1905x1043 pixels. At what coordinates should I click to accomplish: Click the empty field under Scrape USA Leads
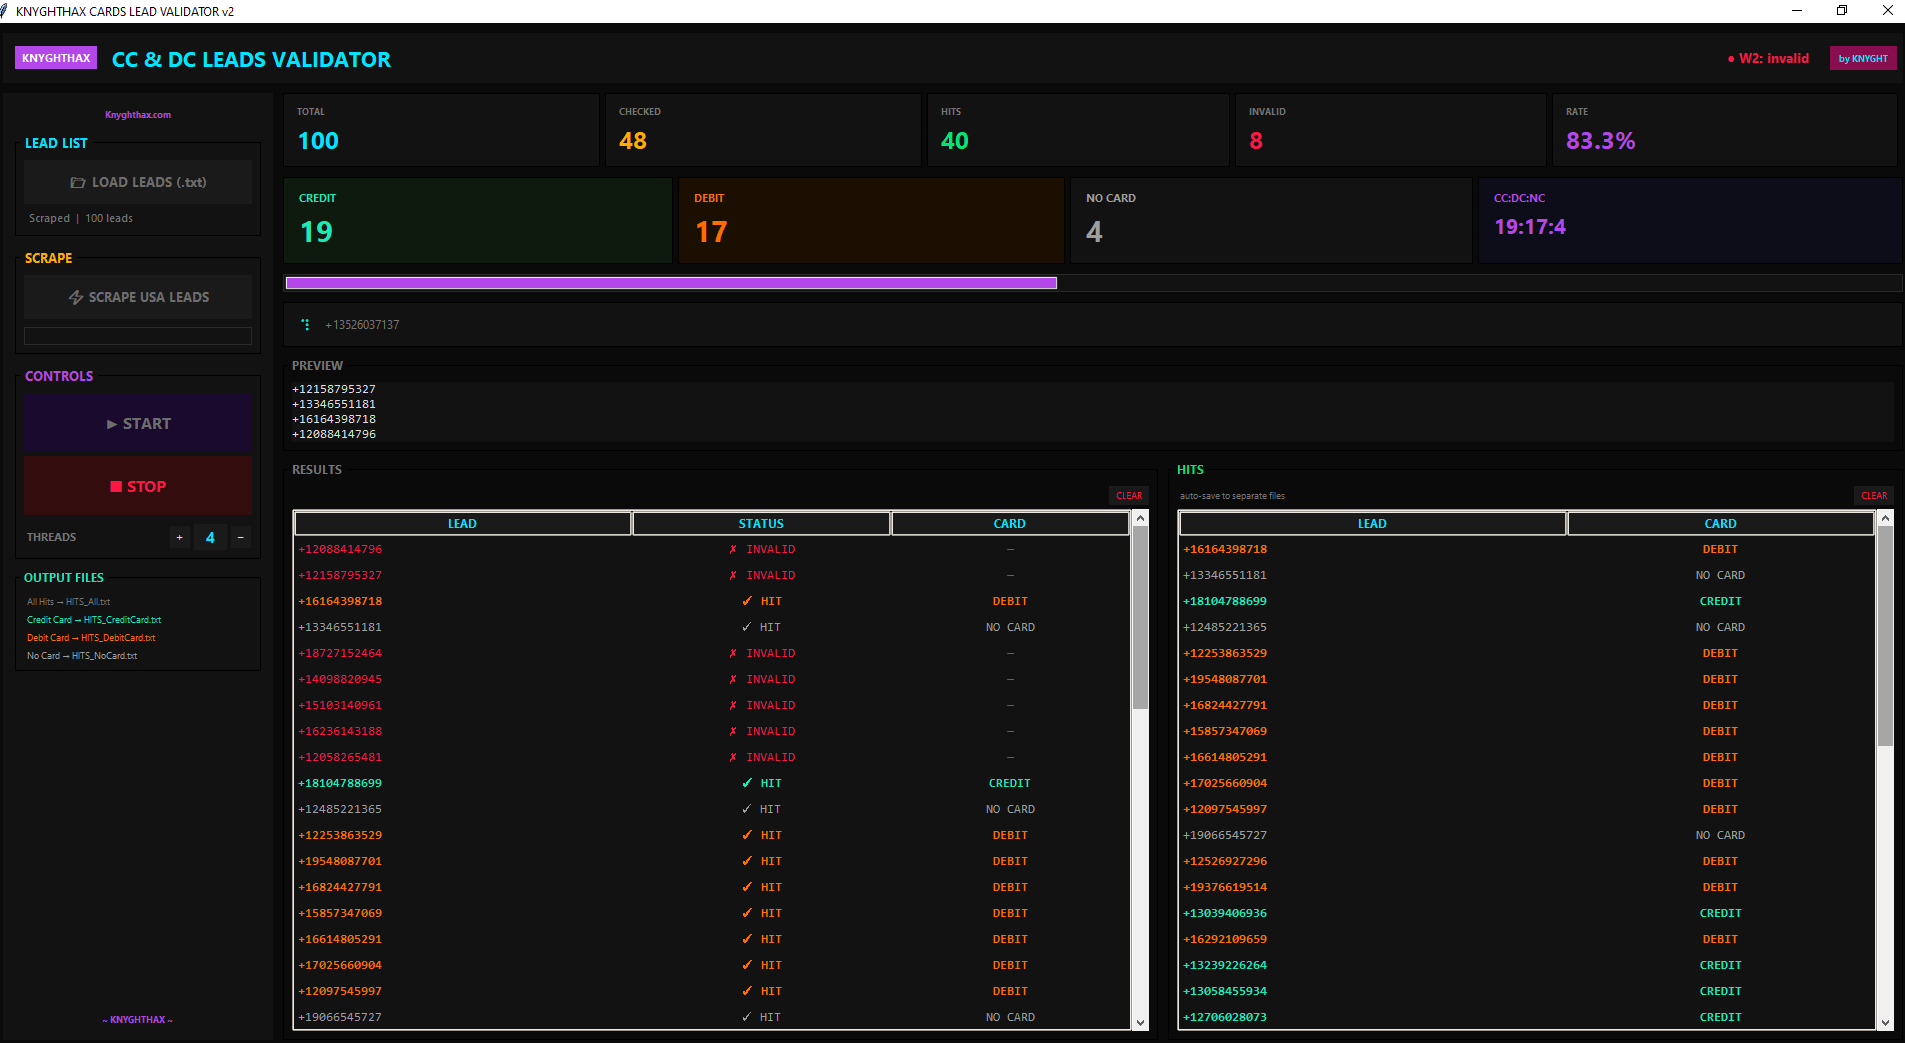[138, 336]
